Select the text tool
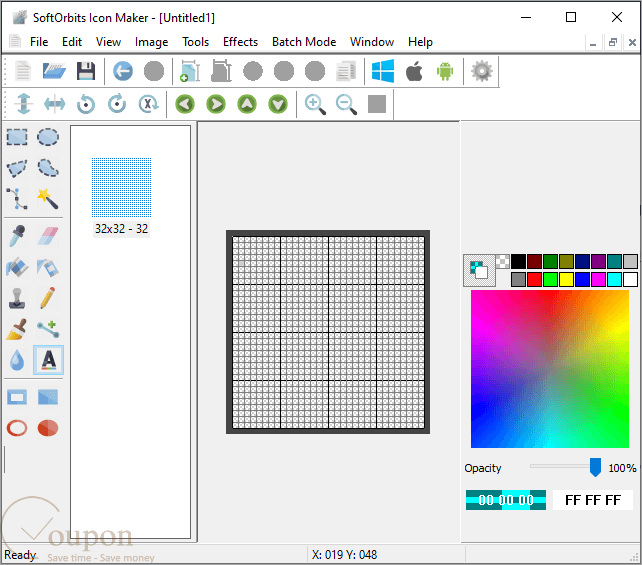 tap(48, 360)
